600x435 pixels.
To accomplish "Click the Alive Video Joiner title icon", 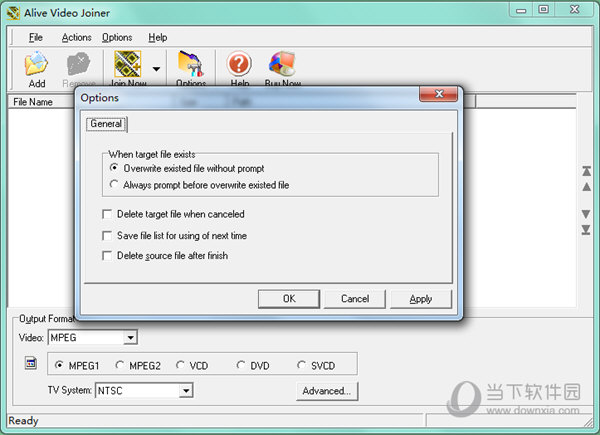I will pyautogui.click(x=13, y=13).
